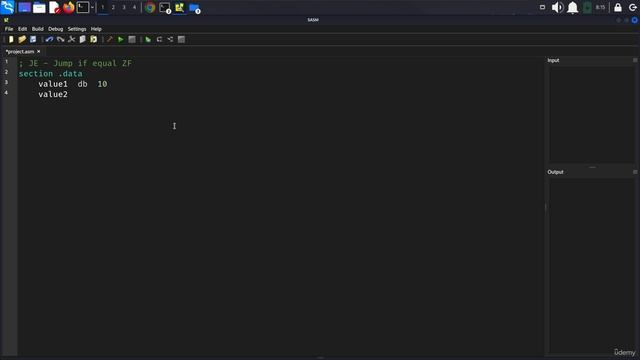Switch to workspace 3
This screenshot has height=360, width=640.
point(124,7)
